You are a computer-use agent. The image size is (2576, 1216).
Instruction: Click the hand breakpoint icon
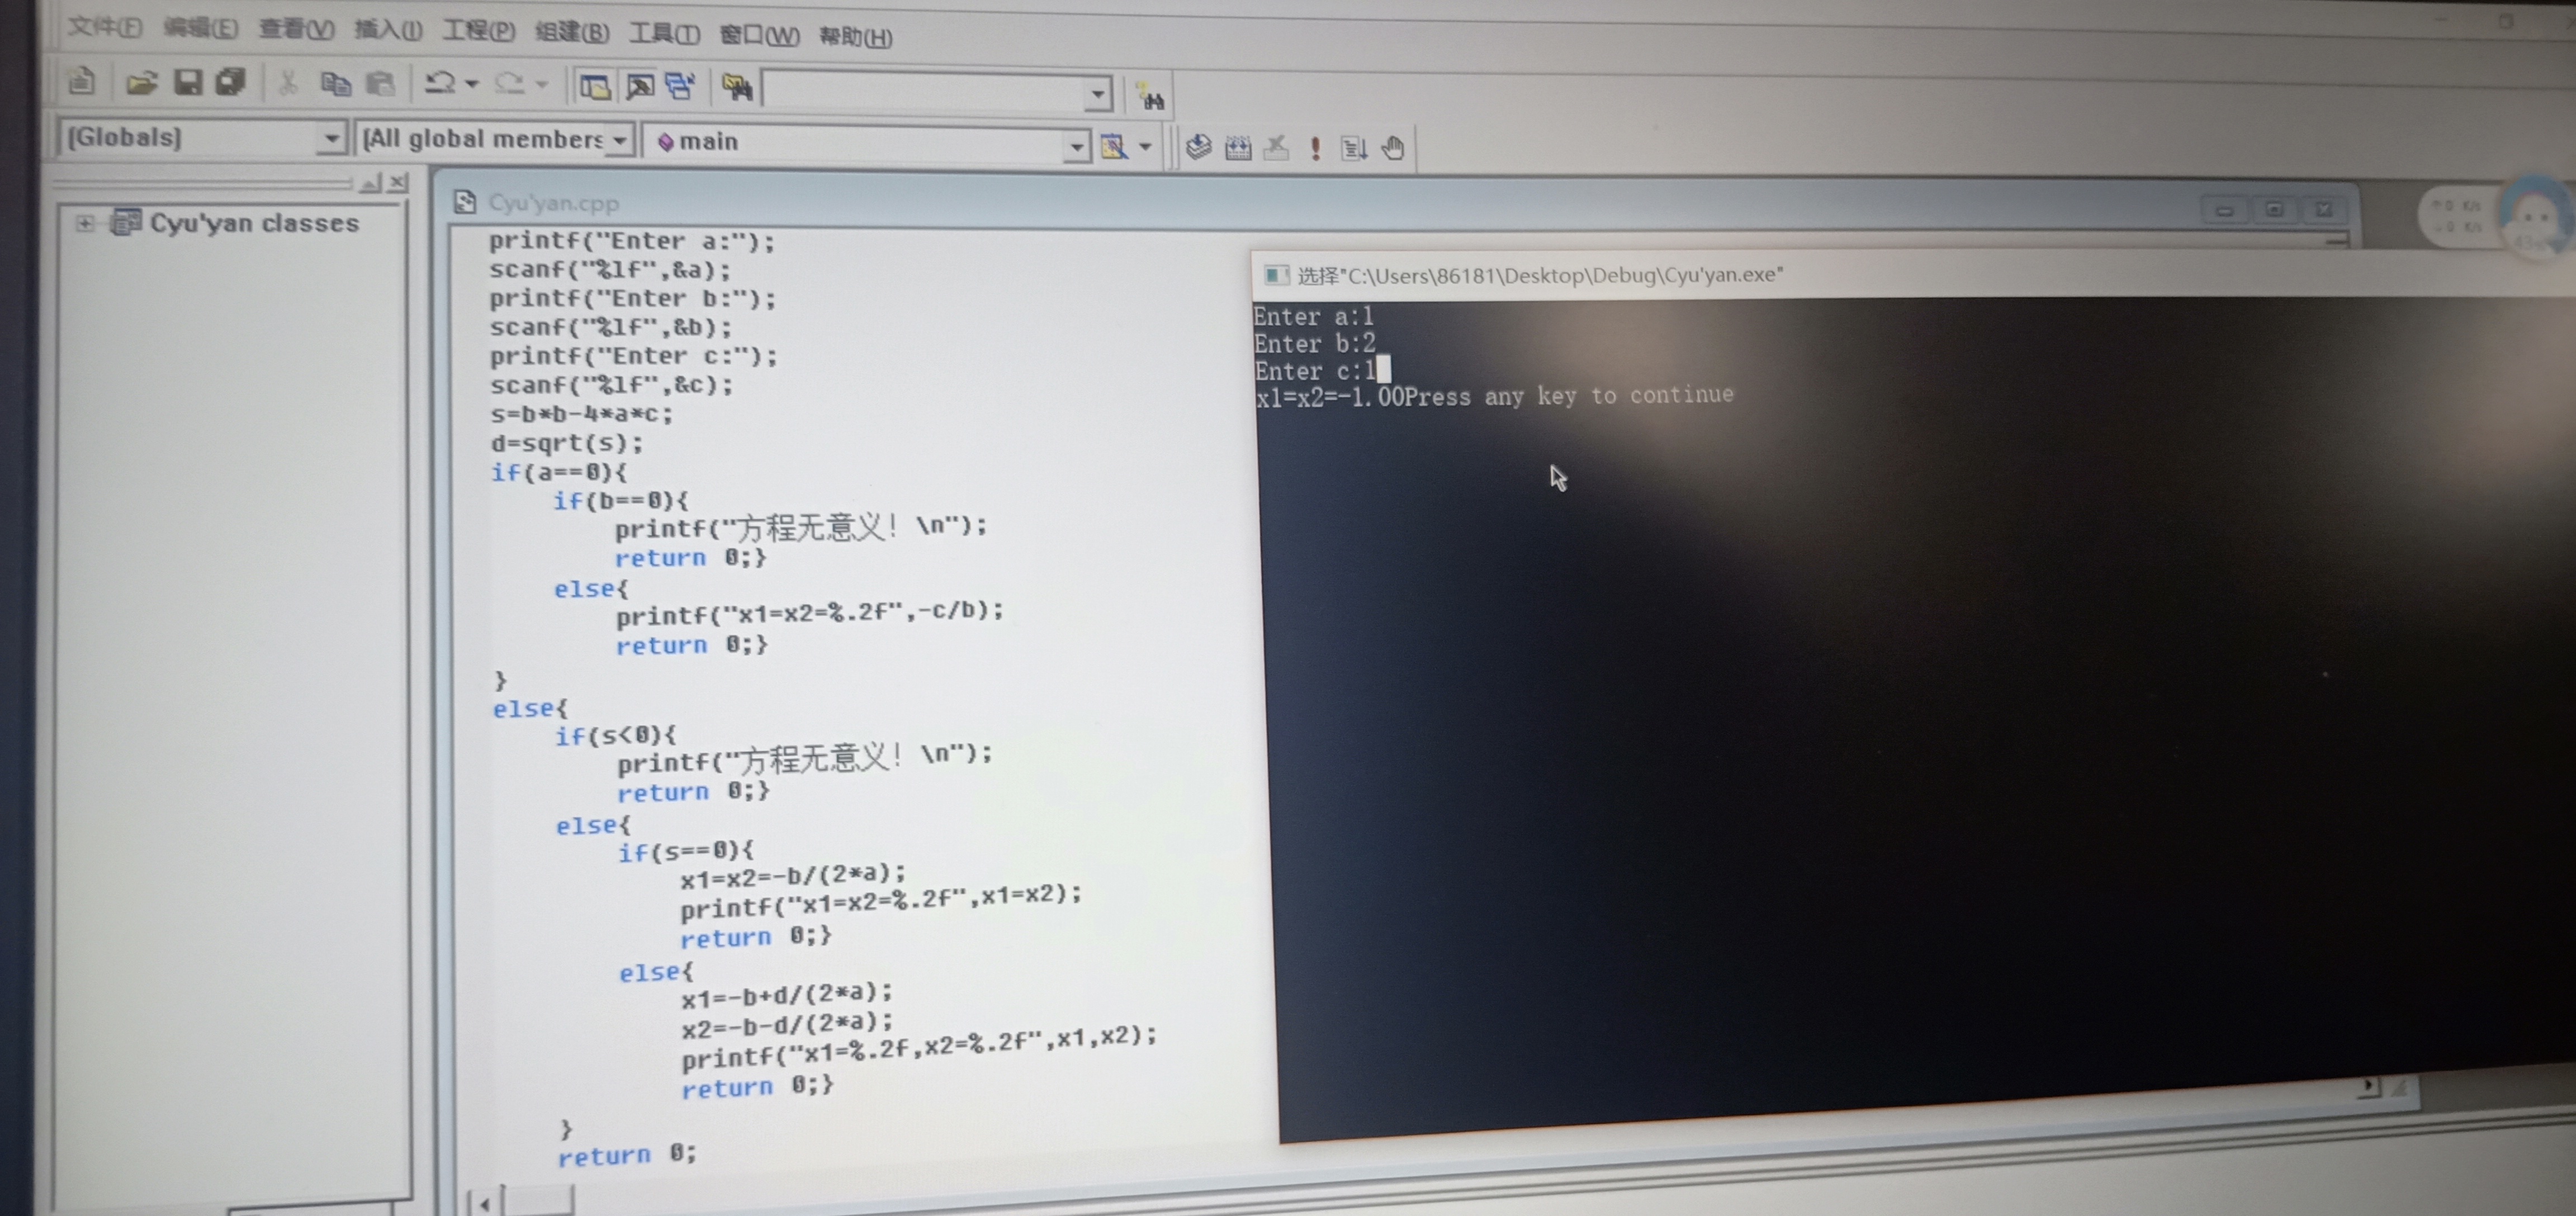(x=1393, y=149)
